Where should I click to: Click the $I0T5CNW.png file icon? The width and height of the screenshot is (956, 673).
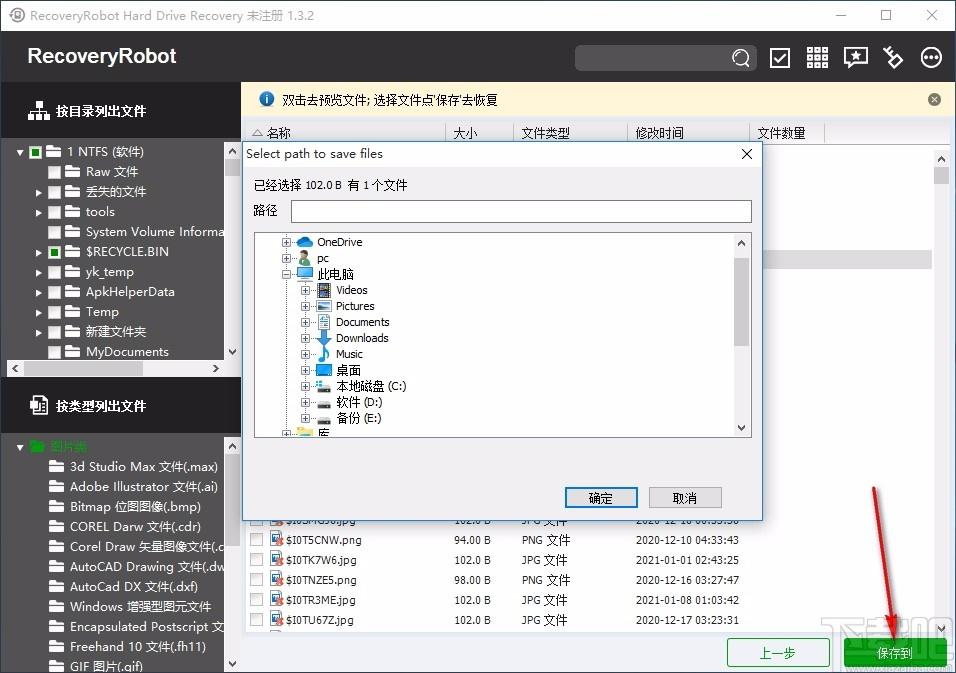coord(277,539)
